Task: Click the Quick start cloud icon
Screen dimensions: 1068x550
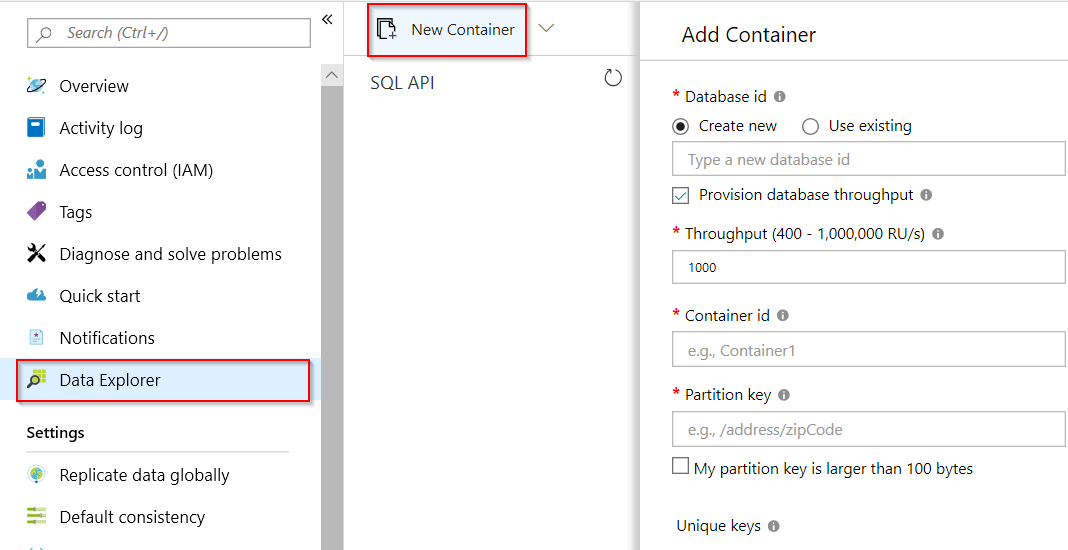Action: 36,295
